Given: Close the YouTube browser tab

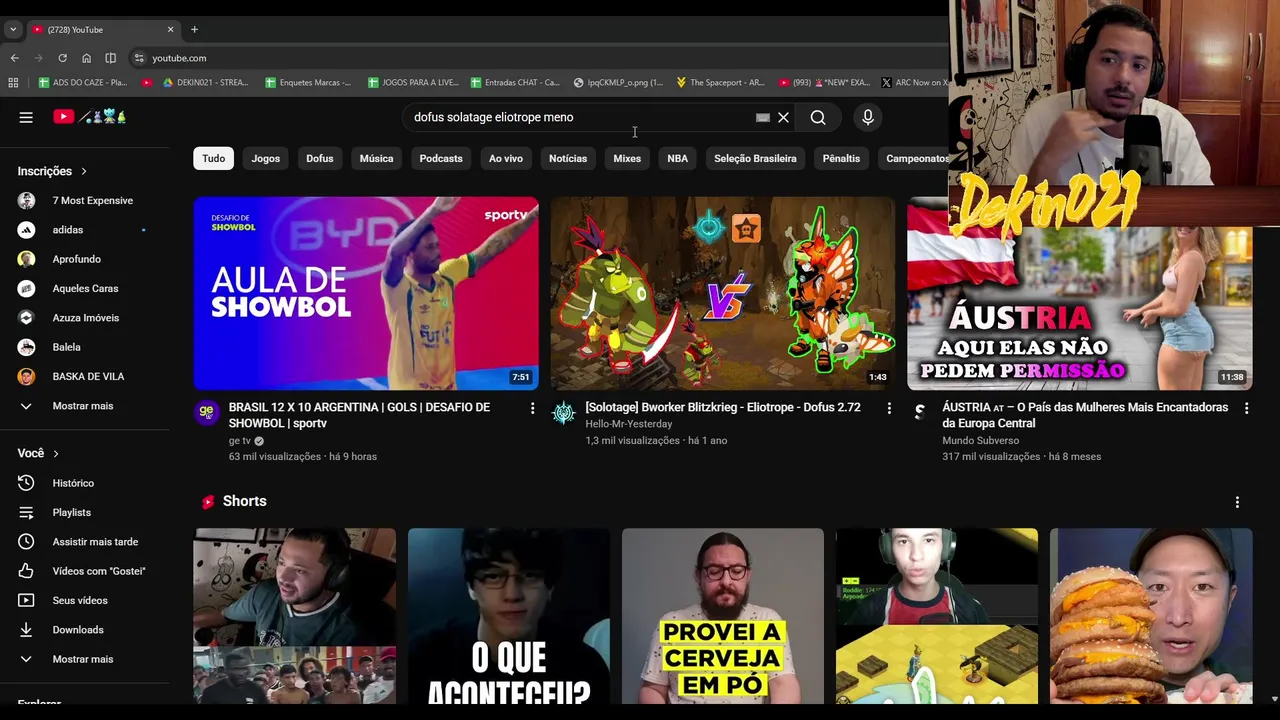Looking at the screenshot, I should pos(170,29).
